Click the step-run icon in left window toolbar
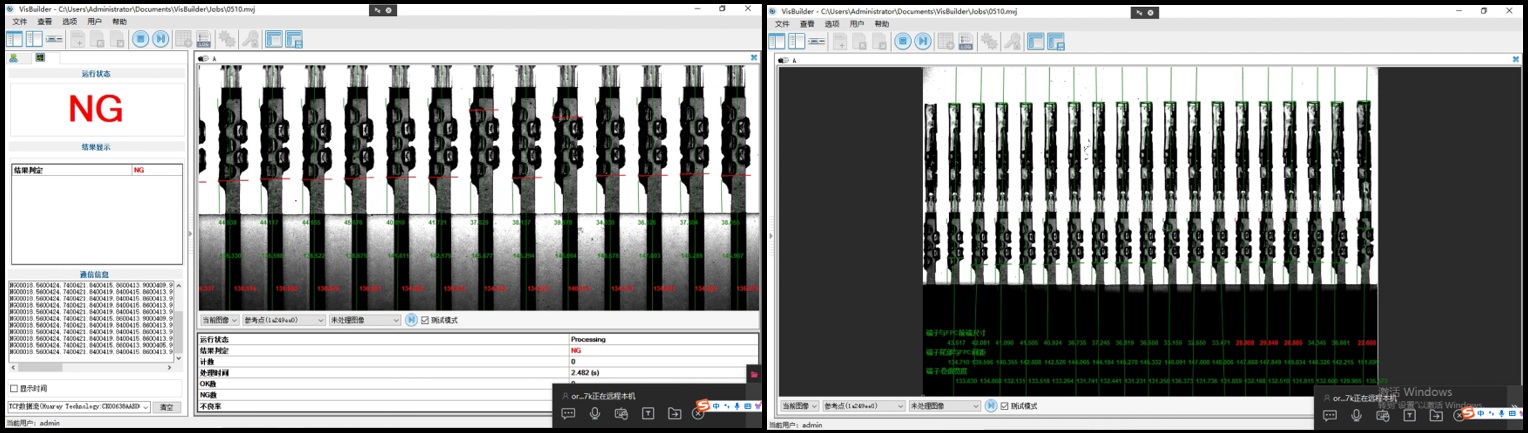Image resolution: width=1528 pixels, height=433 pixels. coord(160,39)
